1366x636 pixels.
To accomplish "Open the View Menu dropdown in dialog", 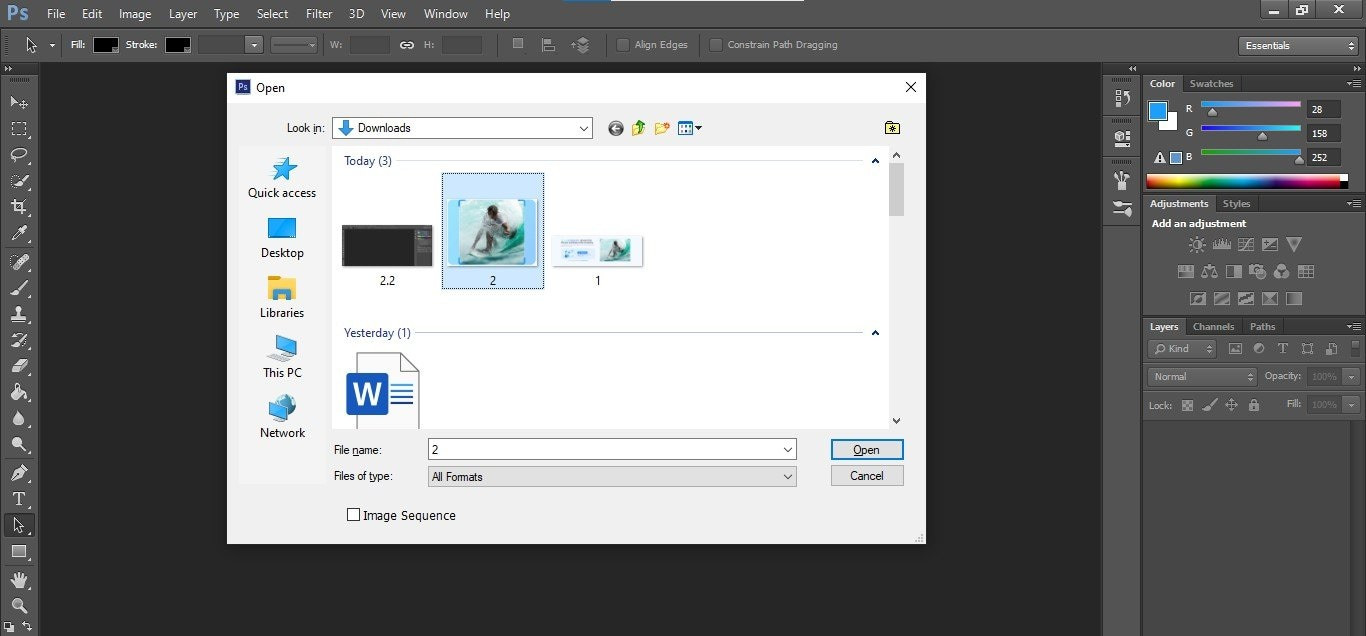I will coord(690,128).
